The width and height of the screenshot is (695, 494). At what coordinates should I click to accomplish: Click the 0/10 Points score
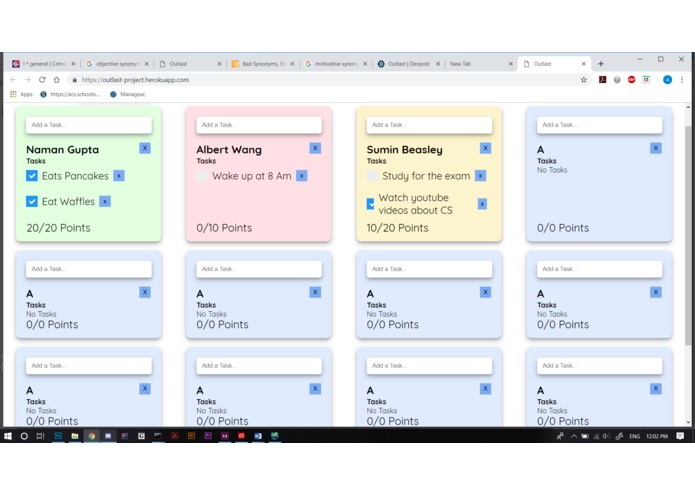point(224,228)
